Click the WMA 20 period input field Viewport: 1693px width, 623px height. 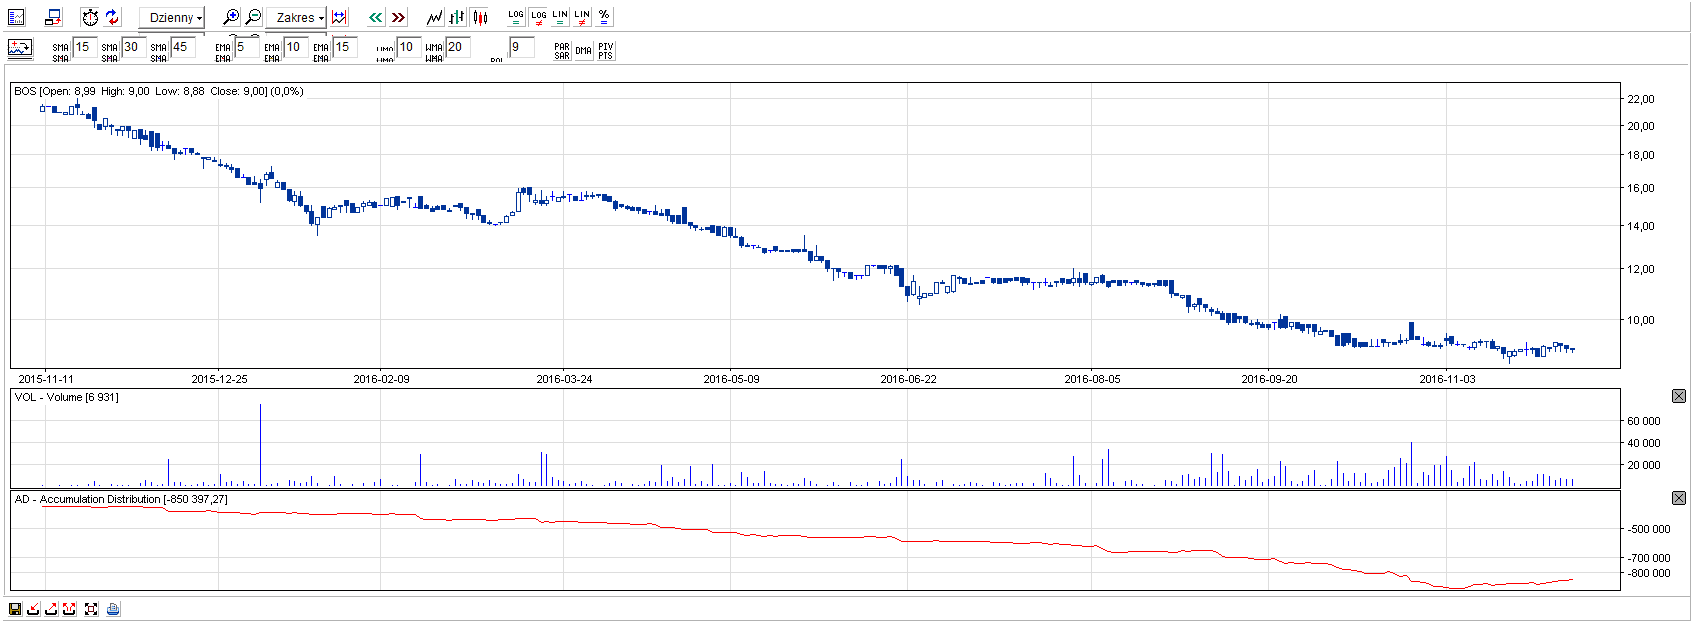tap(457, 47)
